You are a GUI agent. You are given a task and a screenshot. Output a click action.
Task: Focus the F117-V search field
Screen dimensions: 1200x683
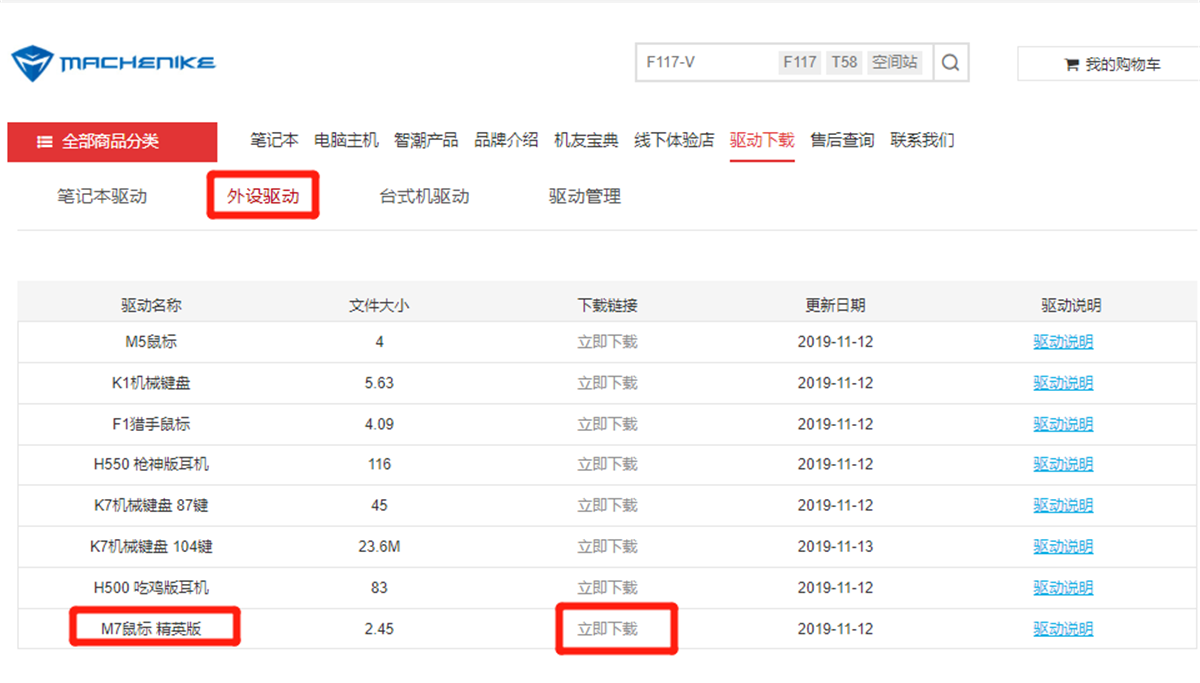click(x=706, y=62)
